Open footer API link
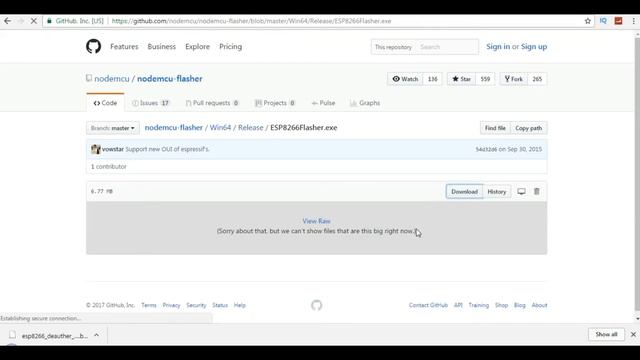Image resolution: width=640 pixels, height=360 pixels. 458,305
